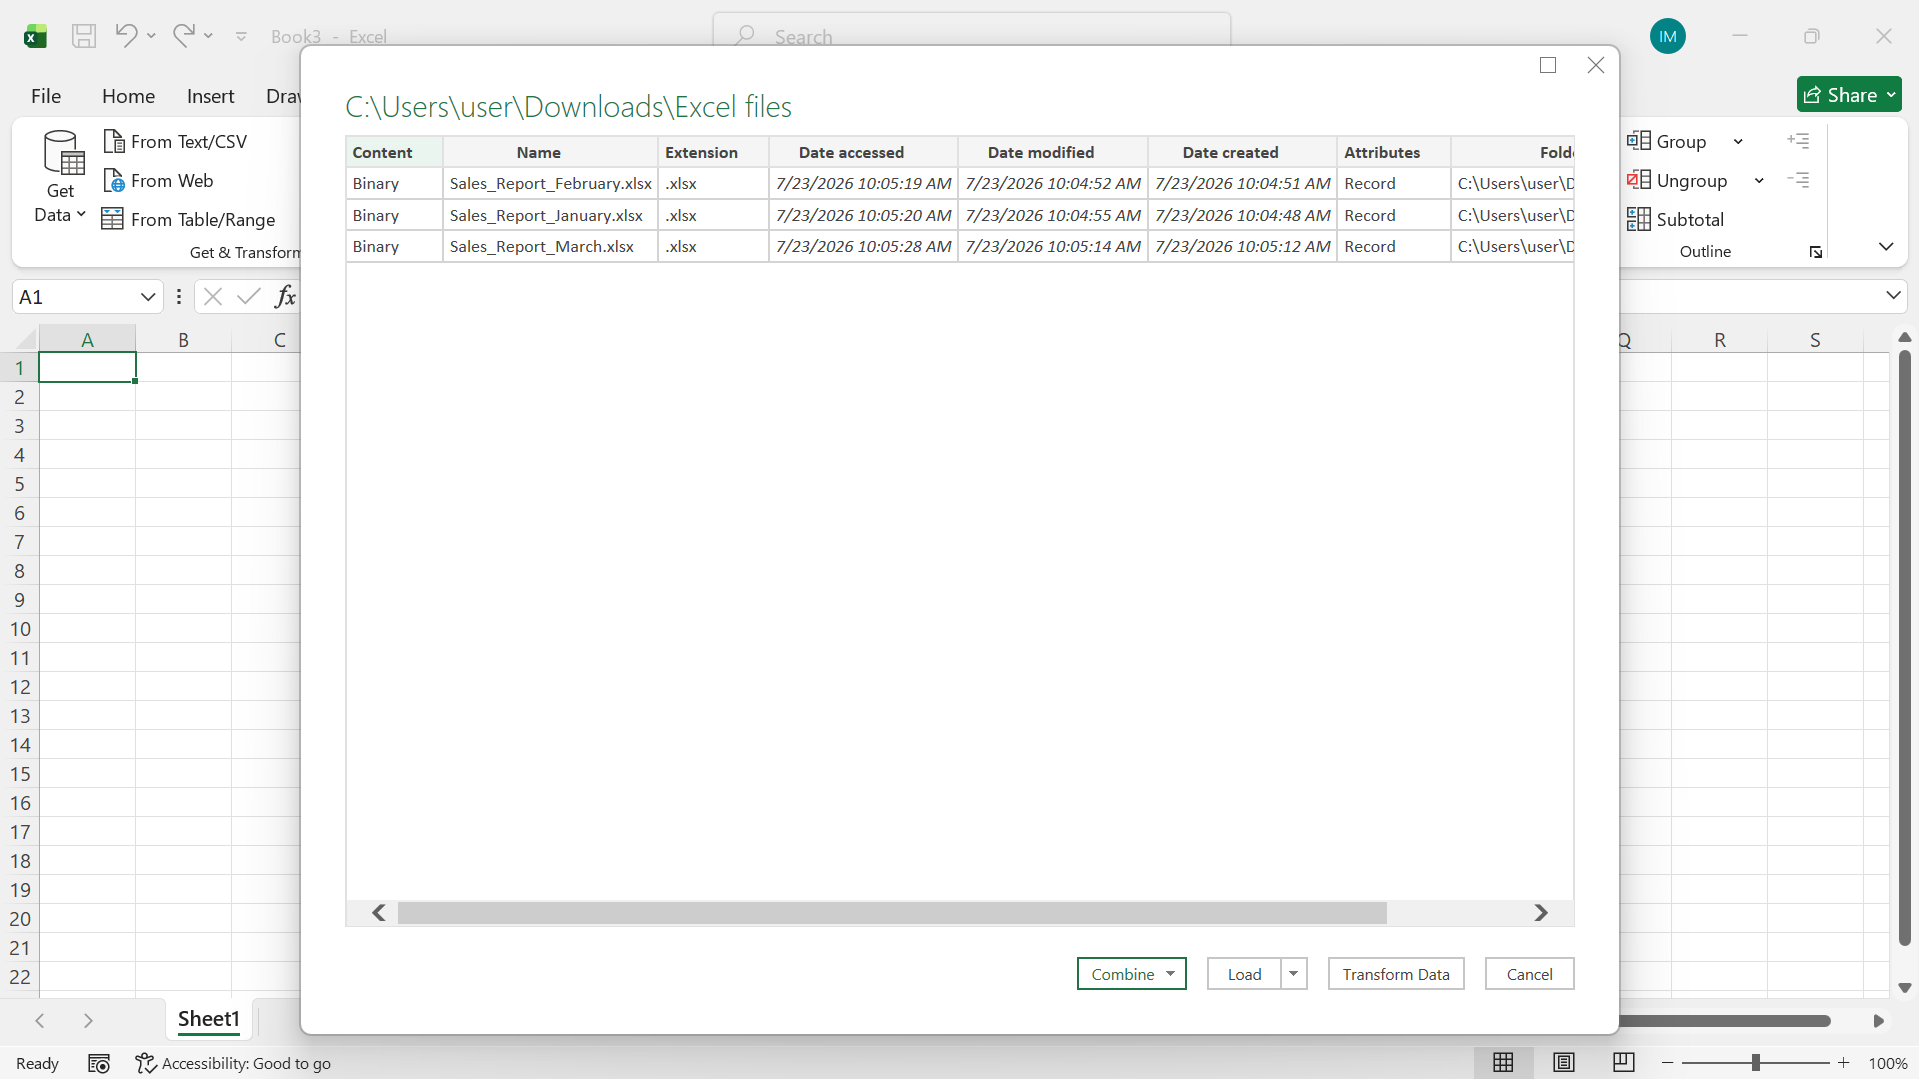Open the Outline dialog launcher
Image resolution: width=1919 pixels, height=1079 pixels.
tap(1816, 252)
